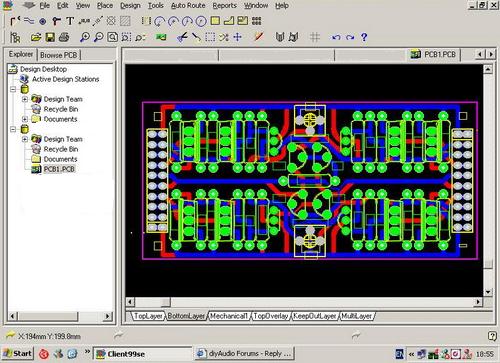Open the Auto Route menu
The image size is (500, 363).
point(188,6)
